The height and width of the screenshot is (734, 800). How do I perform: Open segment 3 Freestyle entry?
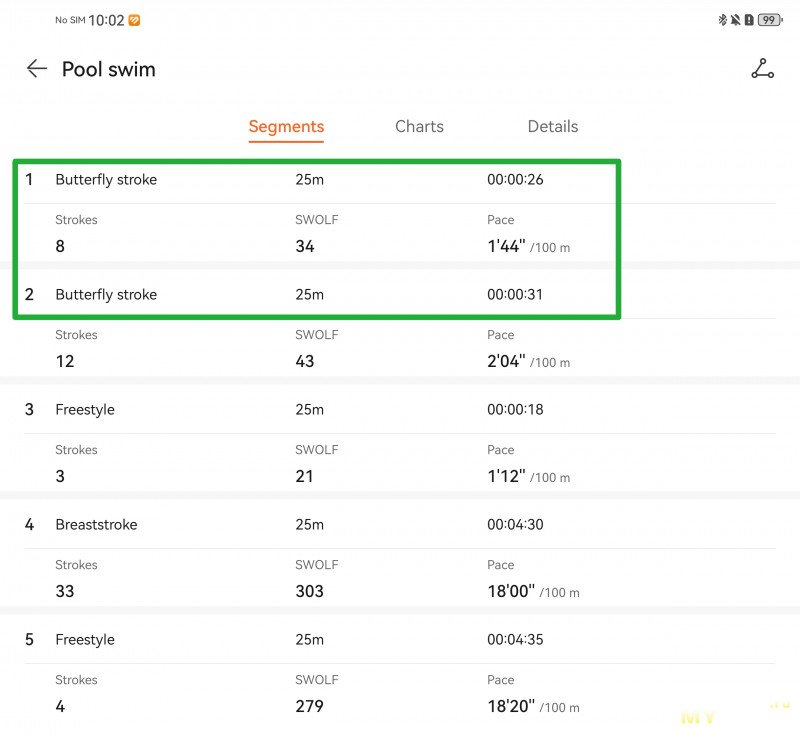click(85, 410)
